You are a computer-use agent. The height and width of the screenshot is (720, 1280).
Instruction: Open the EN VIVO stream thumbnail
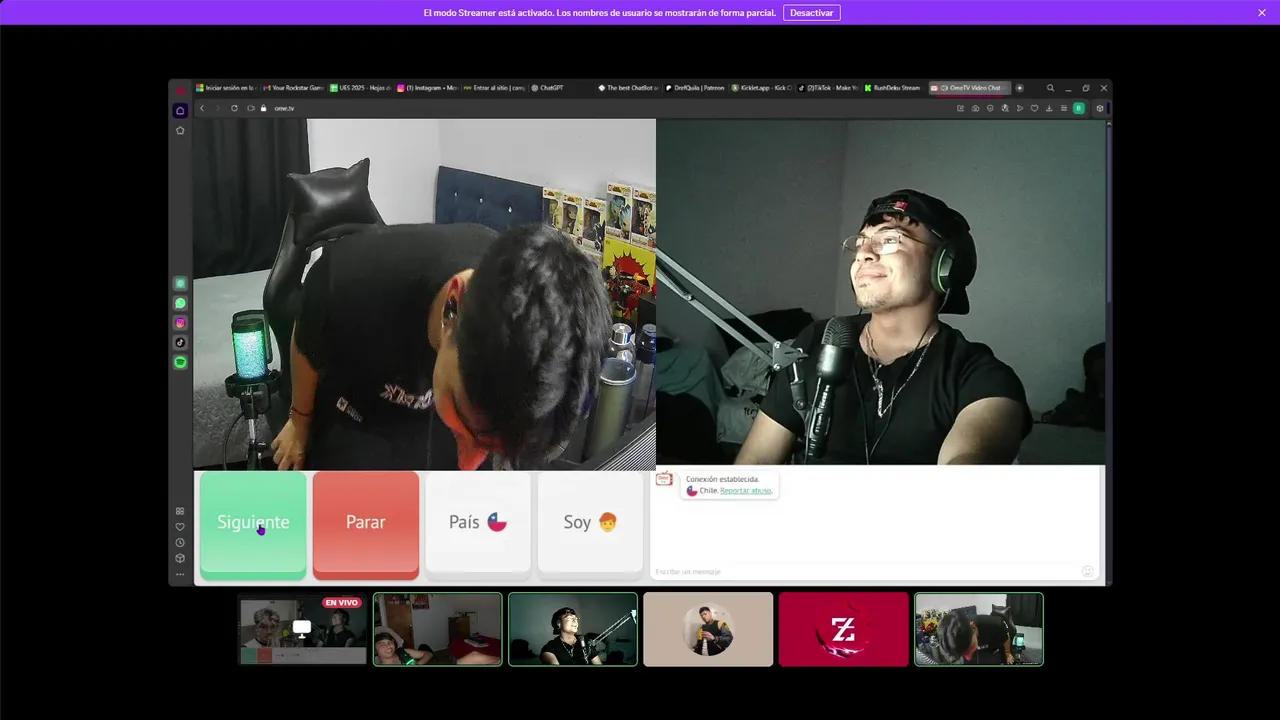[302, 629]
